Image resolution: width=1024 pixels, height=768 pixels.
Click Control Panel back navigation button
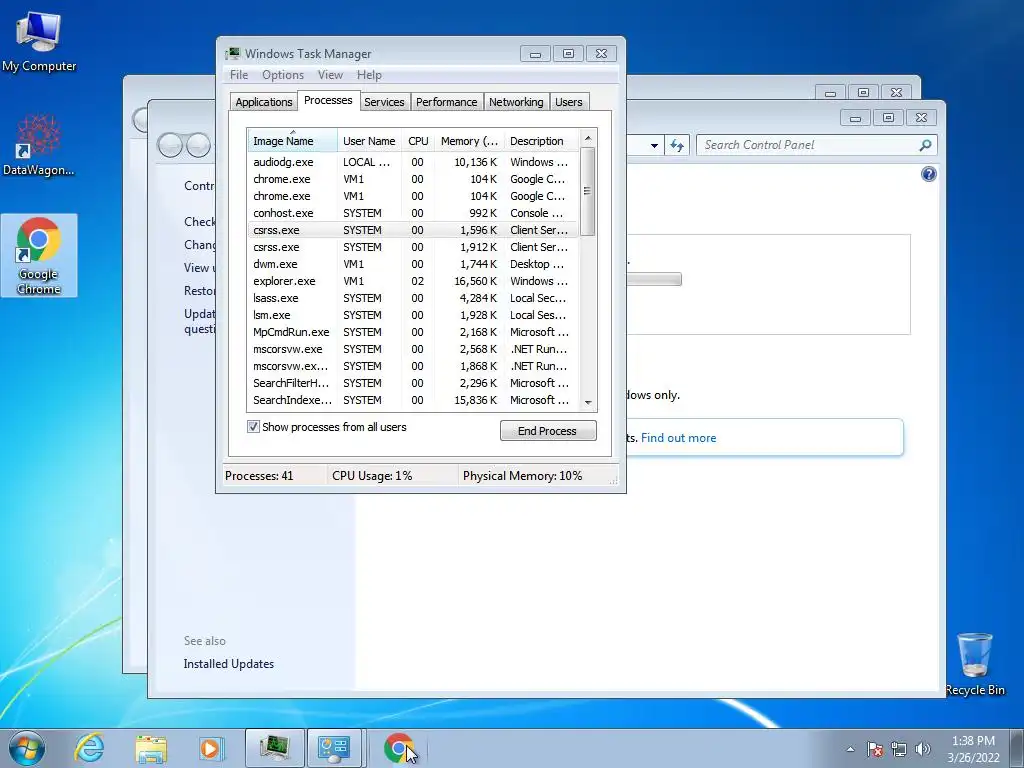click(x=170, y=144)
